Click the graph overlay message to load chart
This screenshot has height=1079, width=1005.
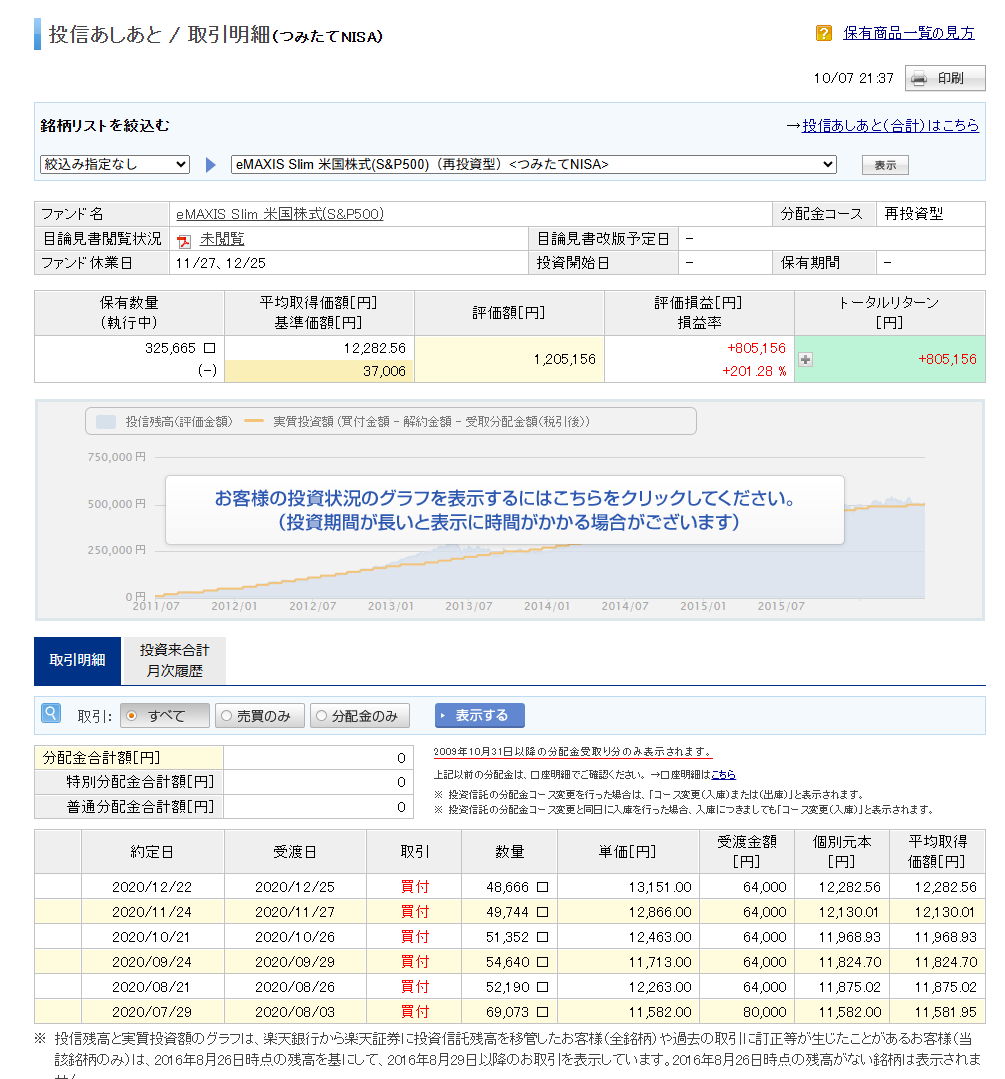click(x=505, y=510)
